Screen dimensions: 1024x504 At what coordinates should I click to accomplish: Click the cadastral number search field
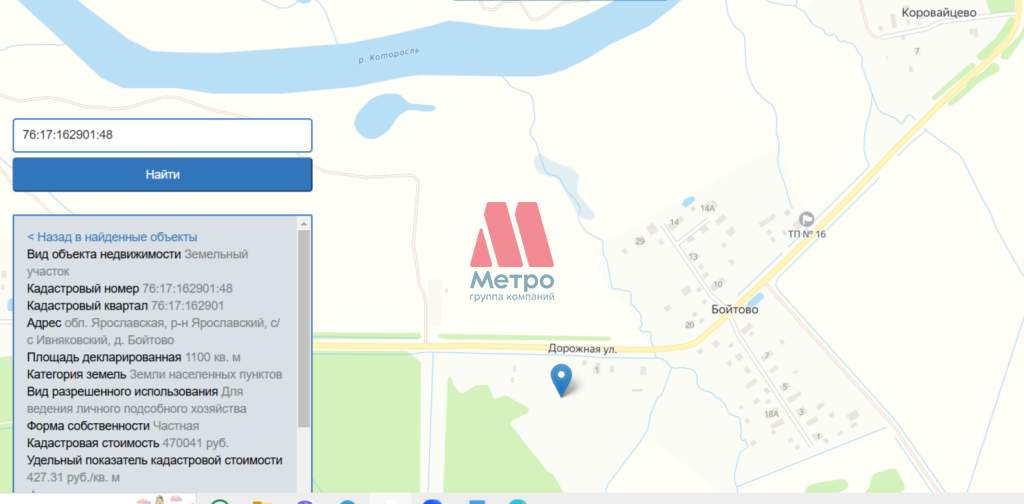pyautogui.click(x=162, y=135)
